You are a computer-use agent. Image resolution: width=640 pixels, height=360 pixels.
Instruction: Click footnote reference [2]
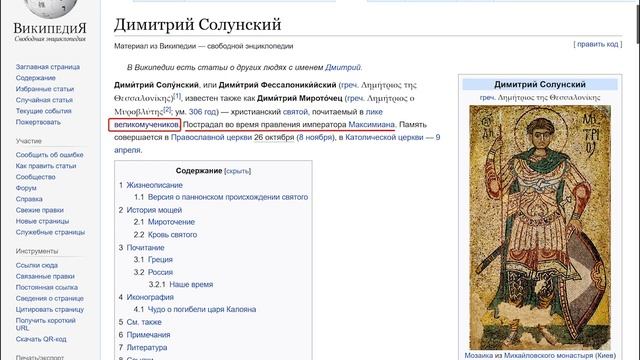pyautogui.click(x=167, y=109)
